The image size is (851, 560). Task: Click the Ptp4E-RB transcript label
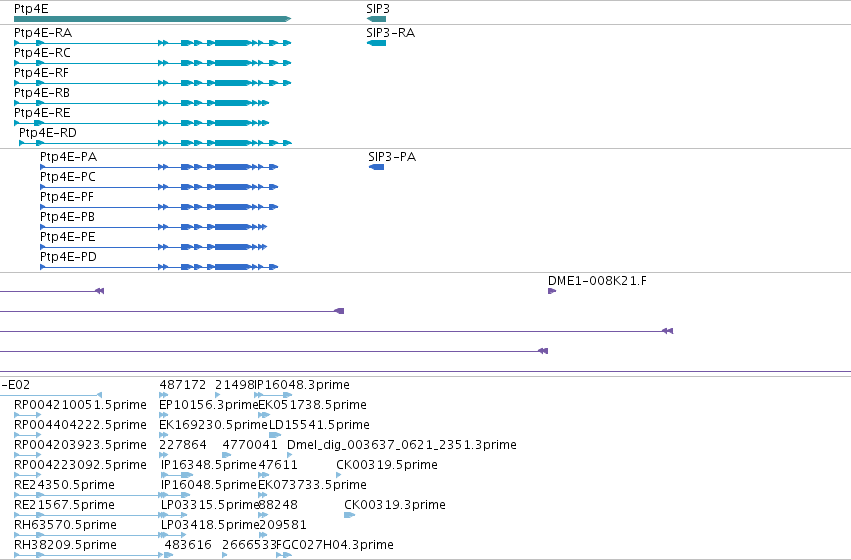point(42,93)
